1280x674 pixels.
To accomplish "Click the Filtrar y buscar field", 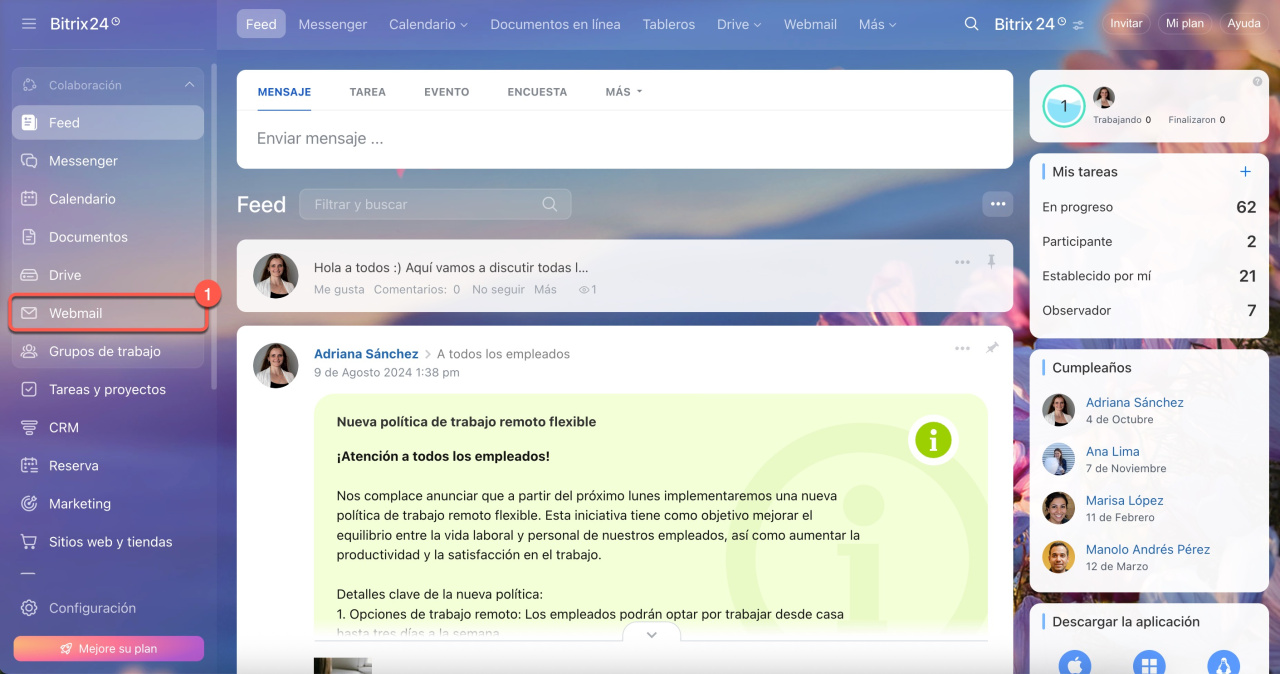I will coord(425,204).
